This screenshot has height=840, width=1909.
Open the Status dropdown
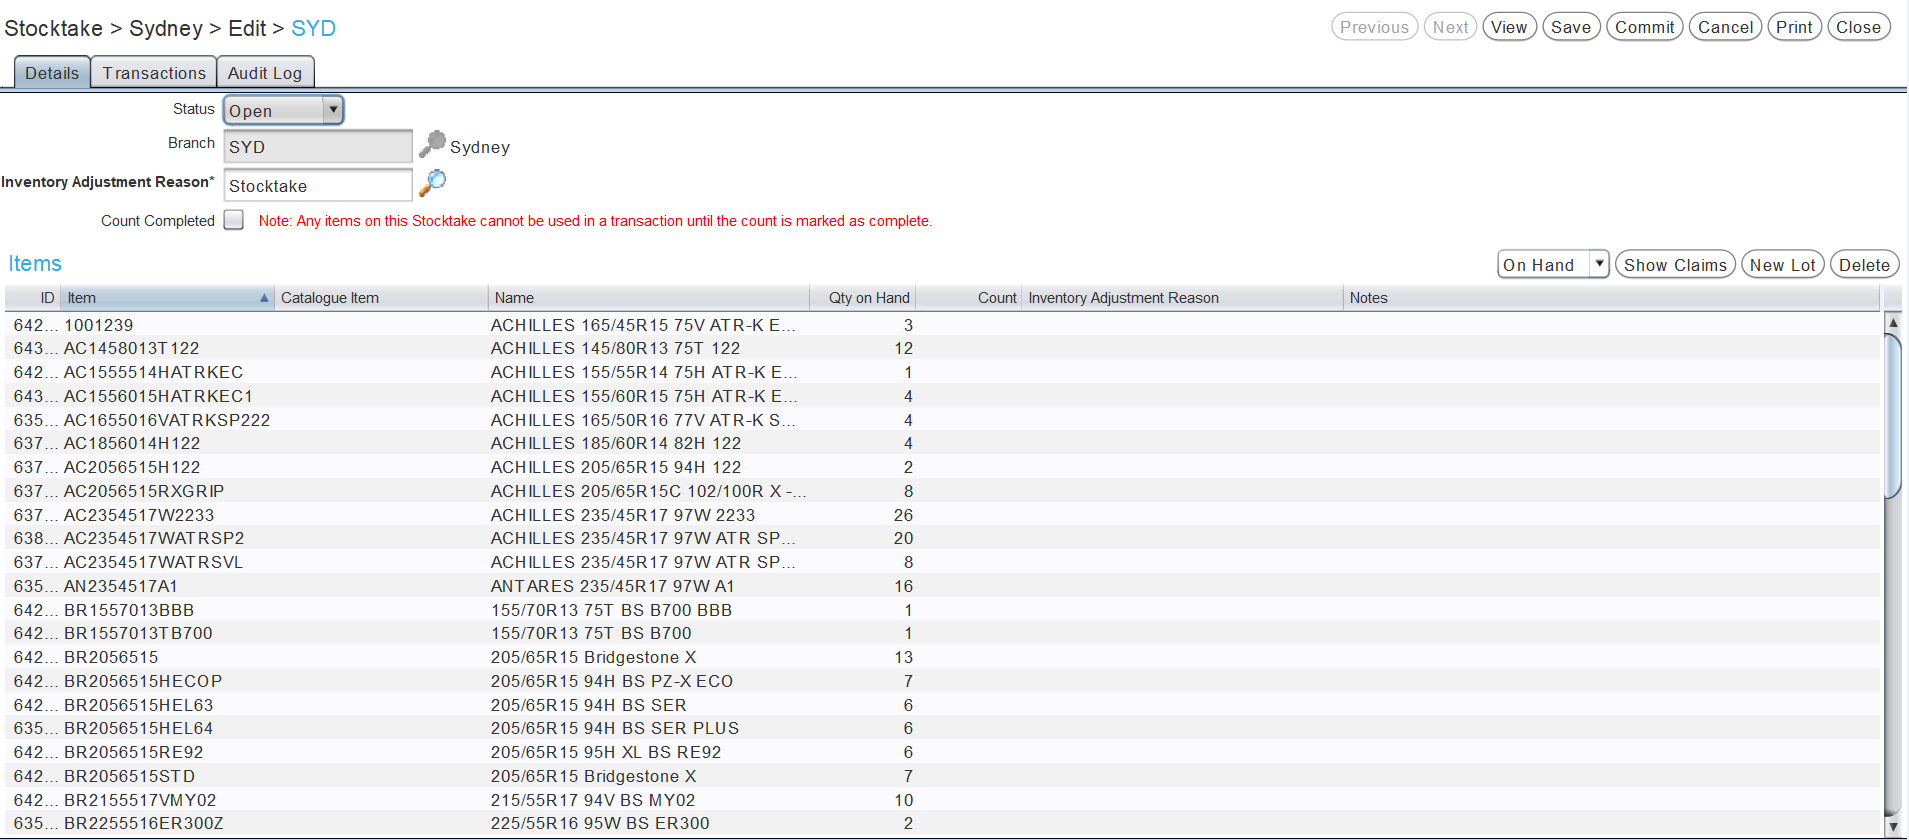(283, 110)
